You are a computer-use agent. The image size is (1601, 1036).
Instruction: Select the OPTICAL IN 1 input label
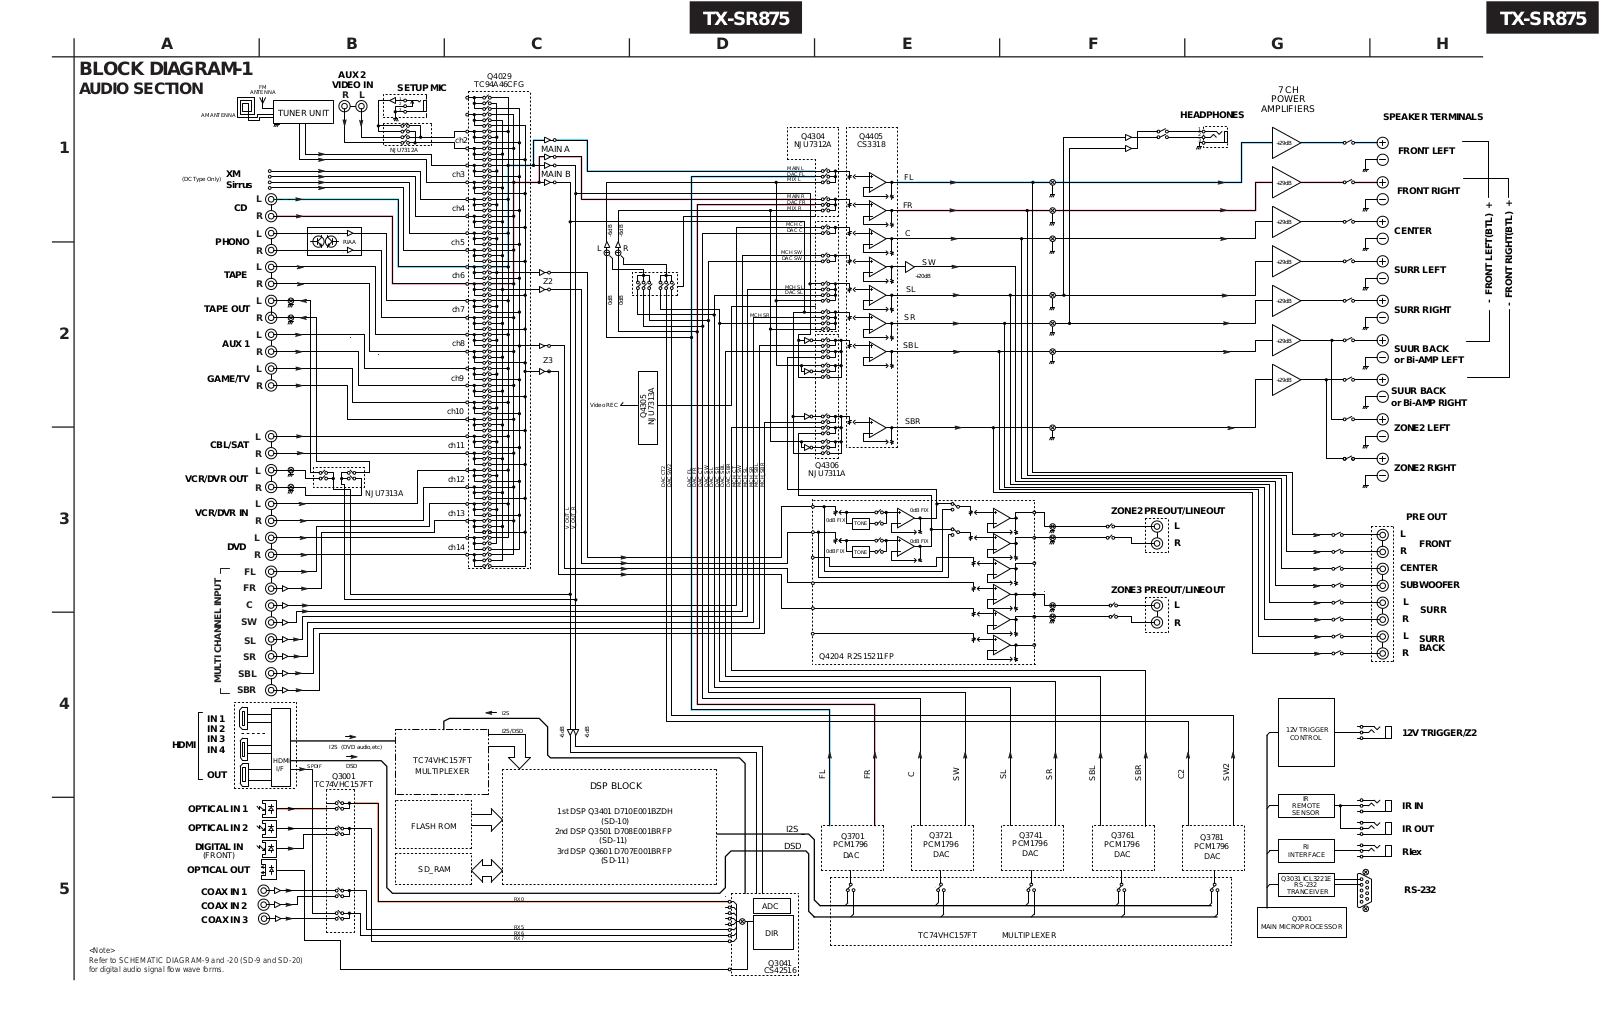click(x=217, y=809)
